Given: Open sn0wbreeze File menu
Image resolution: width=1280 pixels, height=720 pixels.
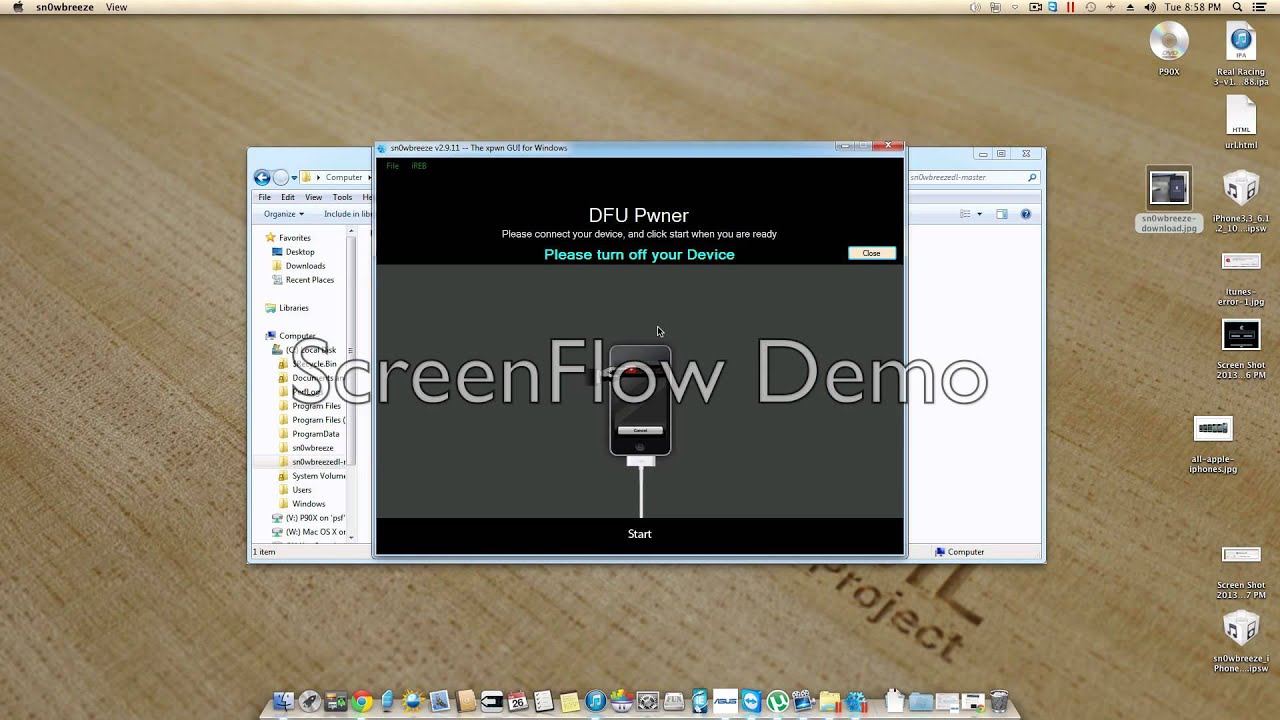Looking at the screenshot, I should (x=392, y=166).
